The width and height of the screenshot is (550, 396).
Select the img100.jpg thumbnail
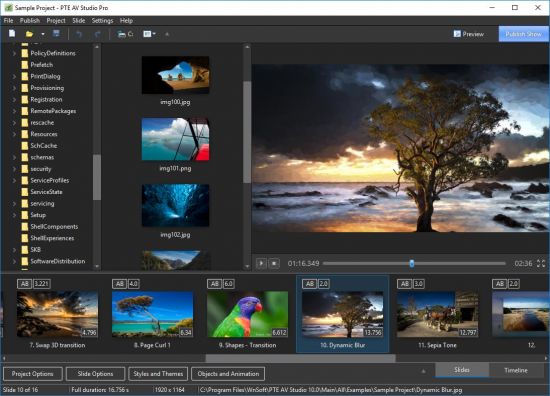[x=175, y=75]
